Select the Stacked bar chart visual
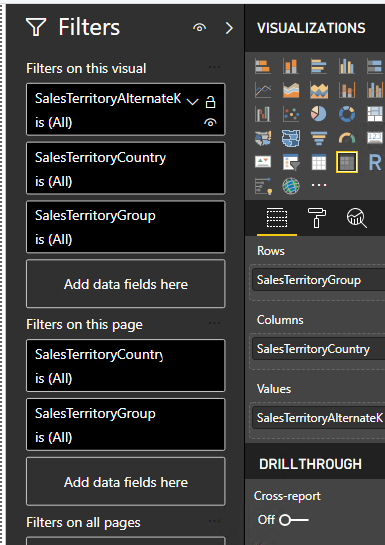 263,66
